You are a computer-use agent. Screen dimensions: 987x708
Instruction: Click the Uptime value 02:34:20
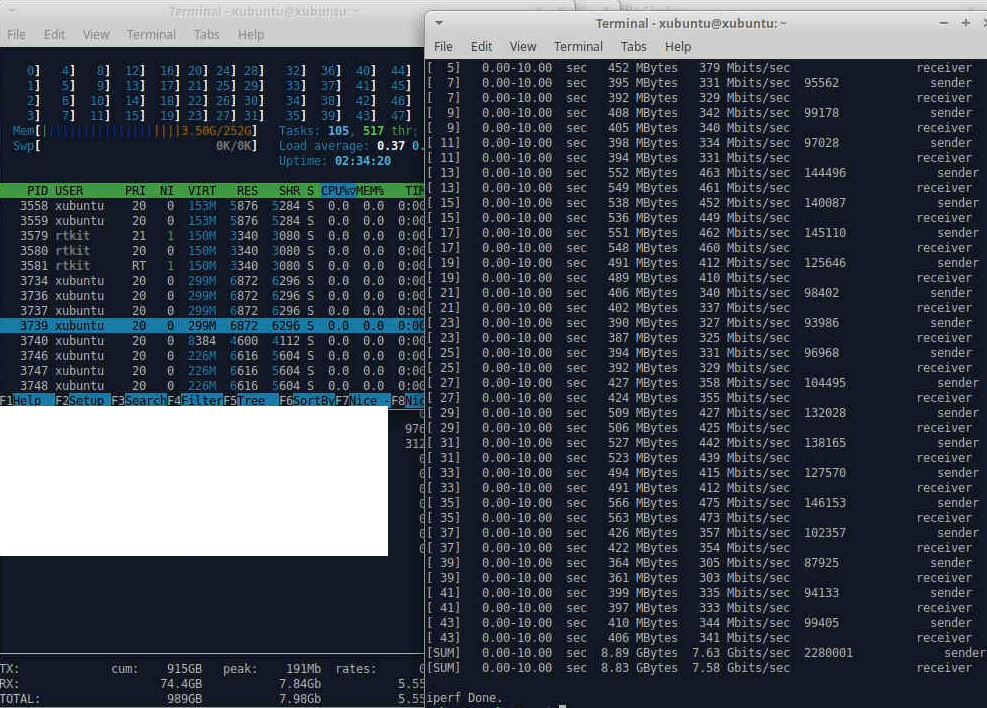click(363, 161)
